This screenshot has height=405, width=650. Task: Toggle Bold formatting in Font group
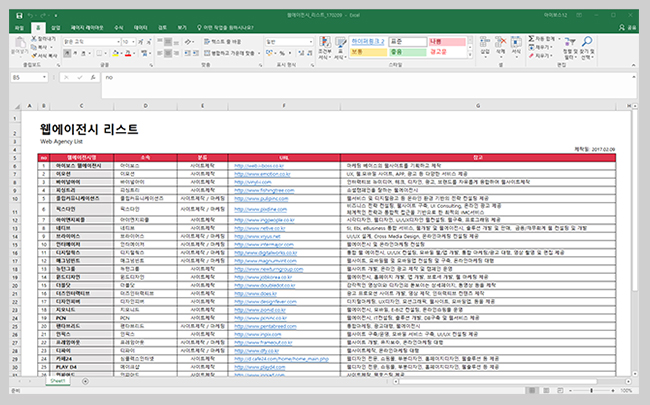point(67,53)
